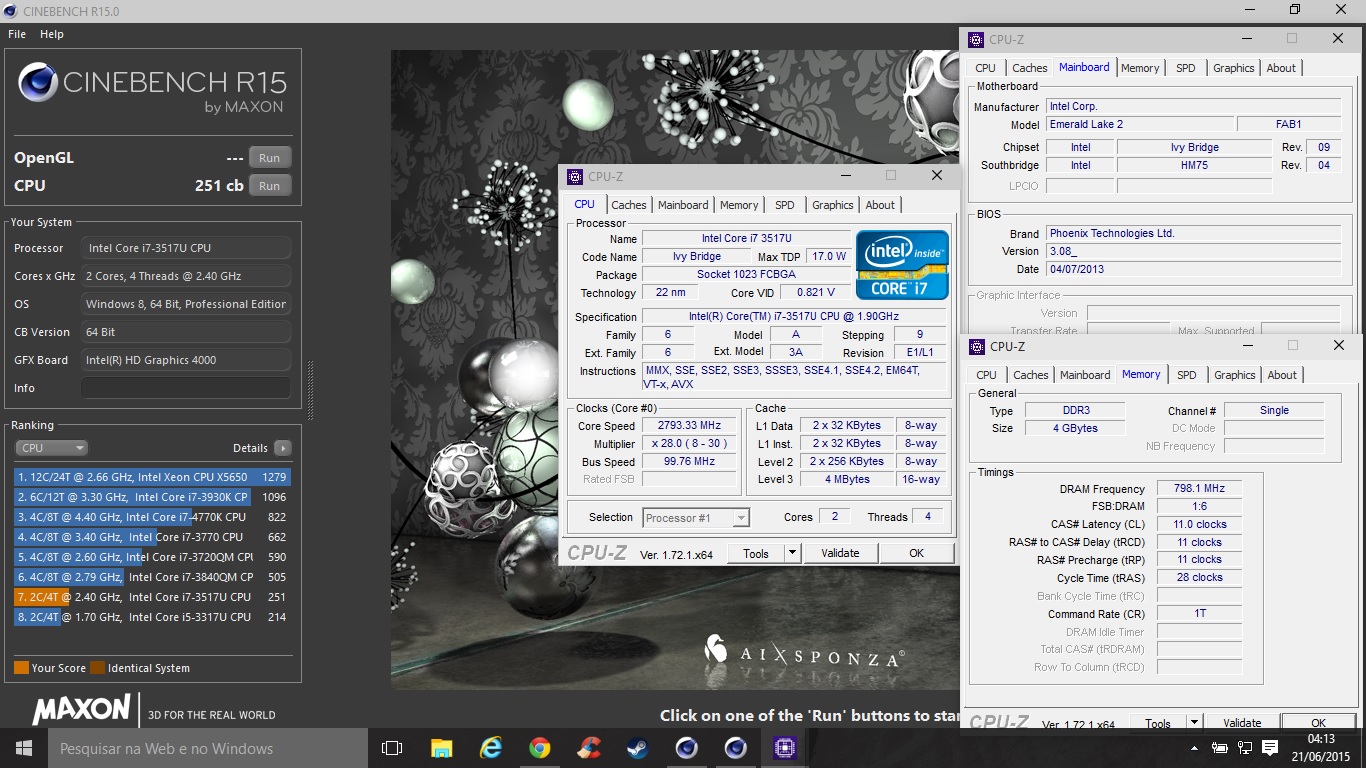Switch to Graphics tab in CPU-Z CPU window
This screenshot has width=1366, height=768.
833,205
